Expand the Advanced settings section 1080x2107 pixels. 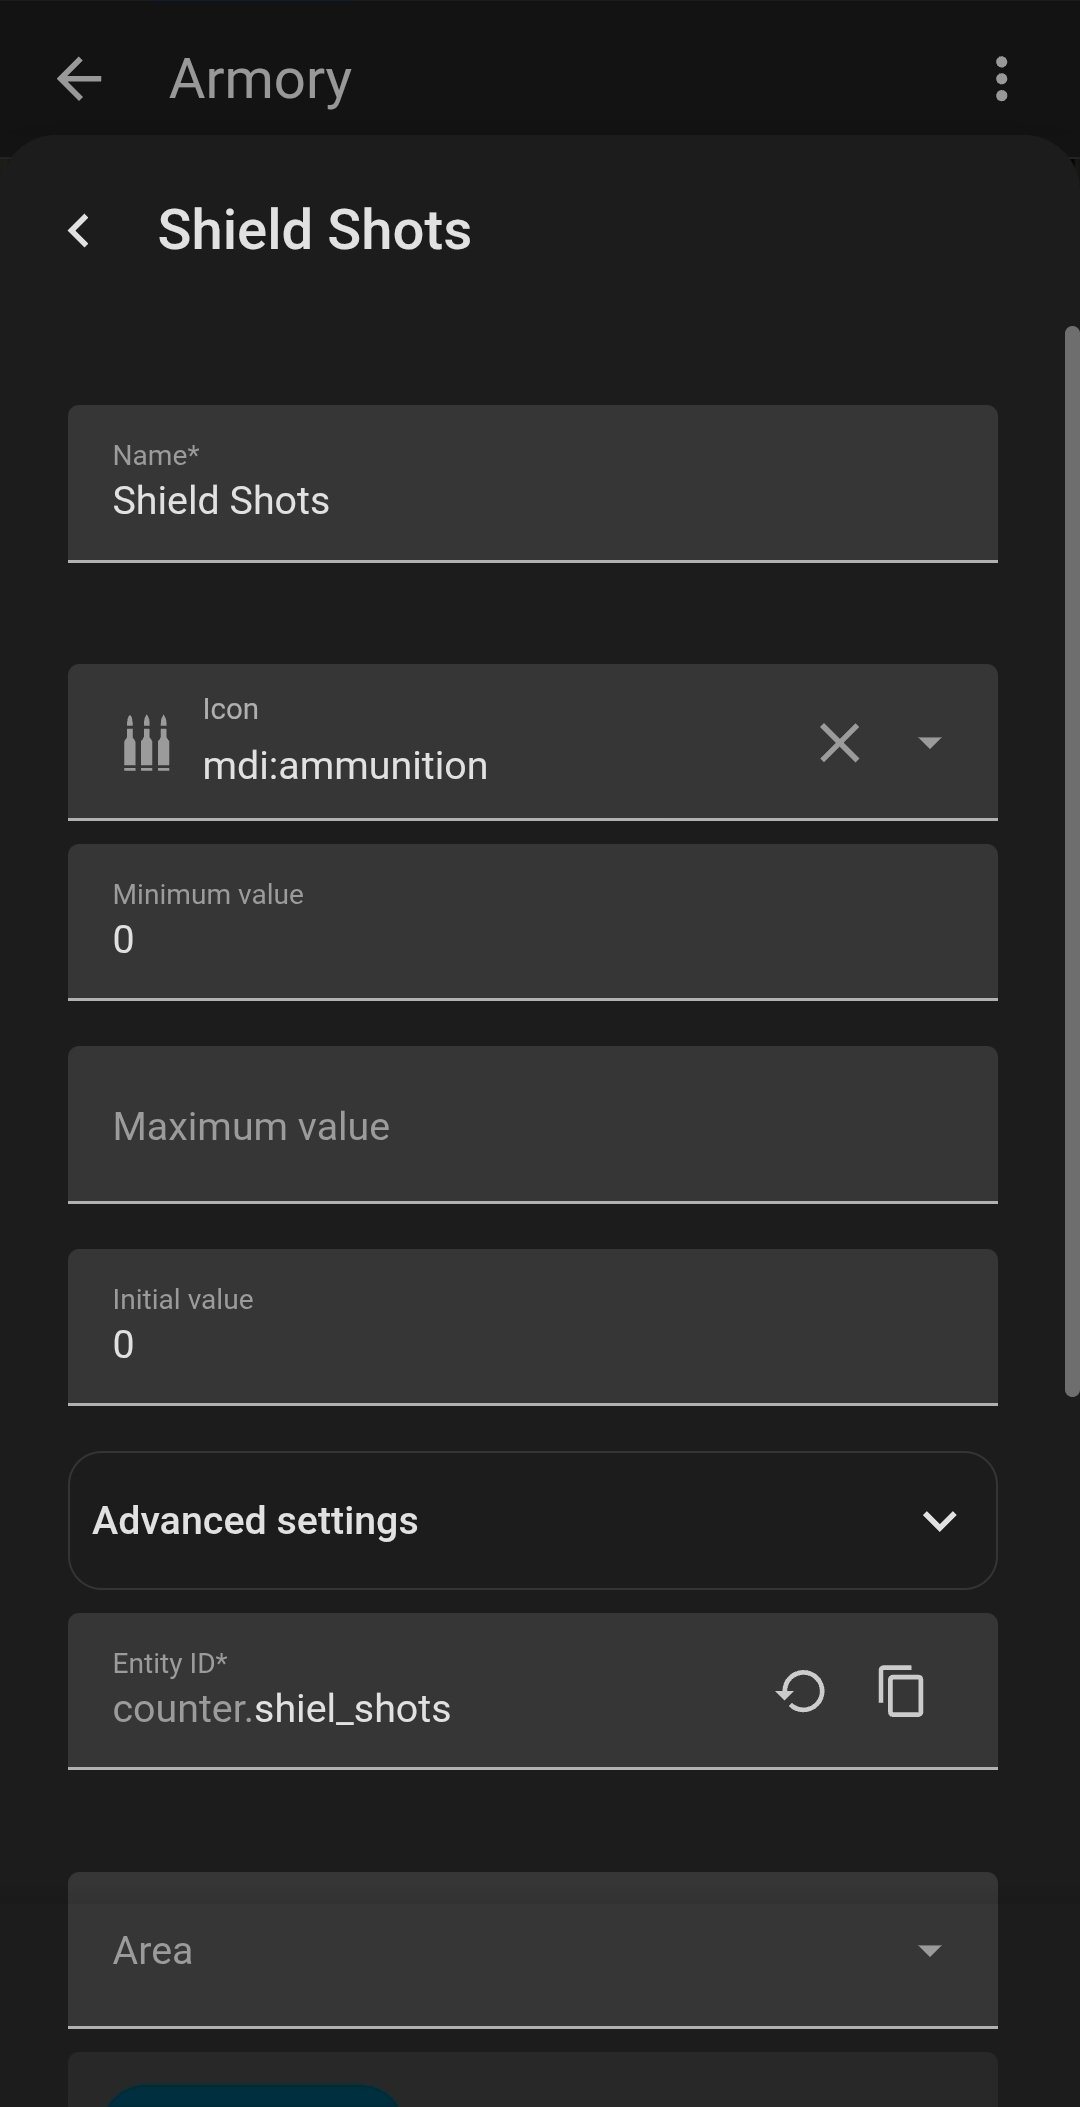click(x=533, y=1520)
